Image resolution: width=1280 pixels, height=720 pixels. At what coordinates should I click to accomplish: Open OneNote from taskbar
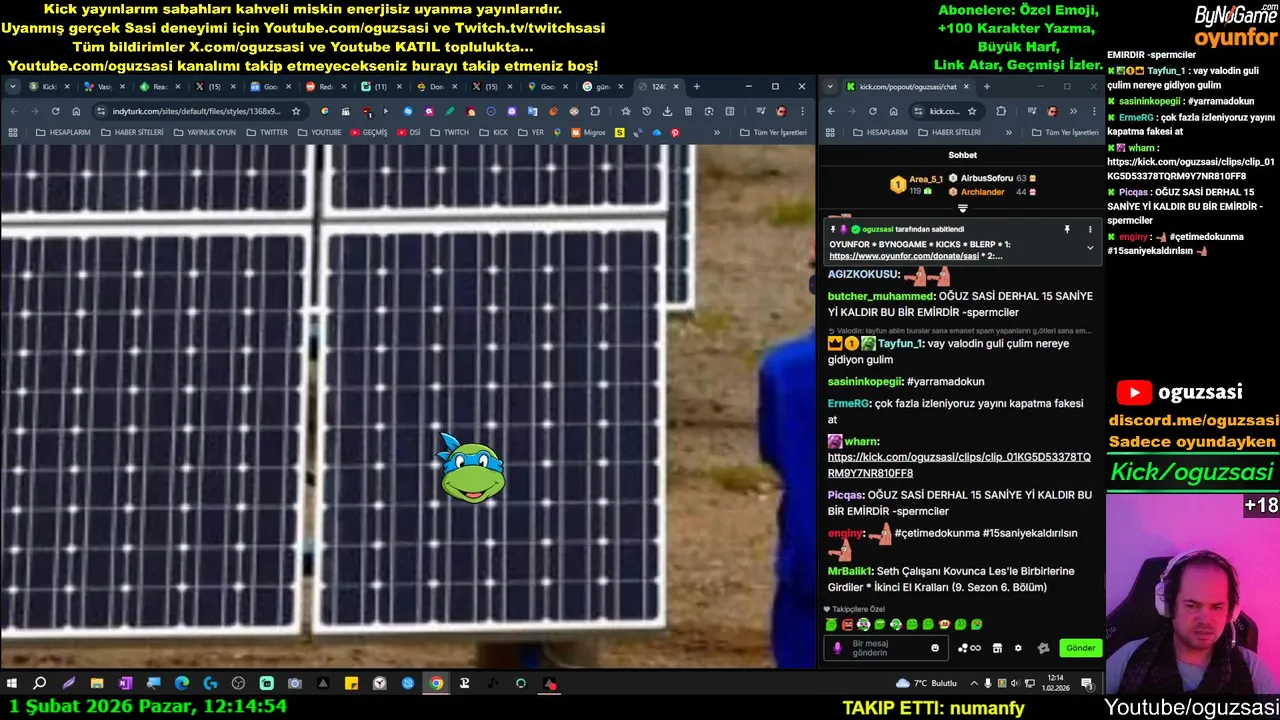(x=125, y=683)
